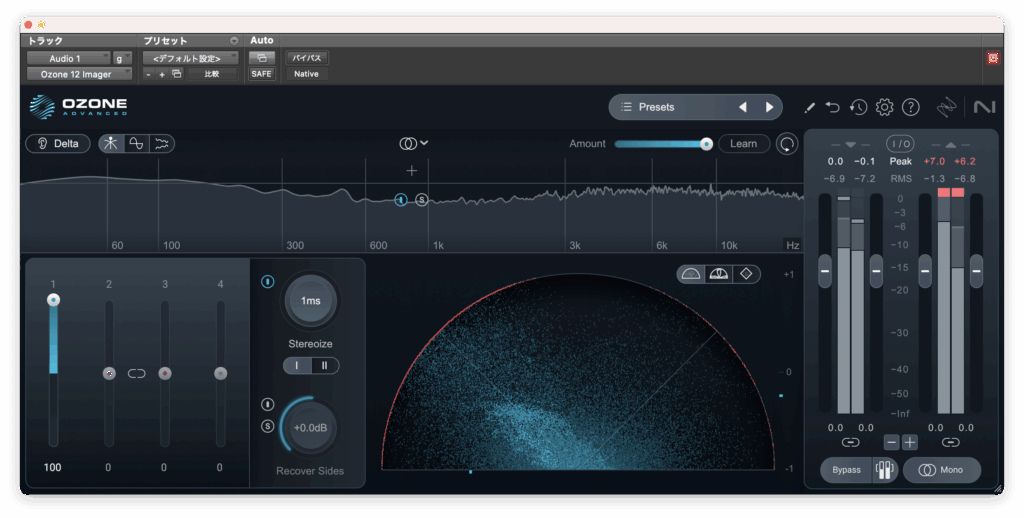Image resolution: width=1024 pixels, height=518 pixels.
Task: Click the link icon between bands 2 and 3
Action: click(137, 373)
